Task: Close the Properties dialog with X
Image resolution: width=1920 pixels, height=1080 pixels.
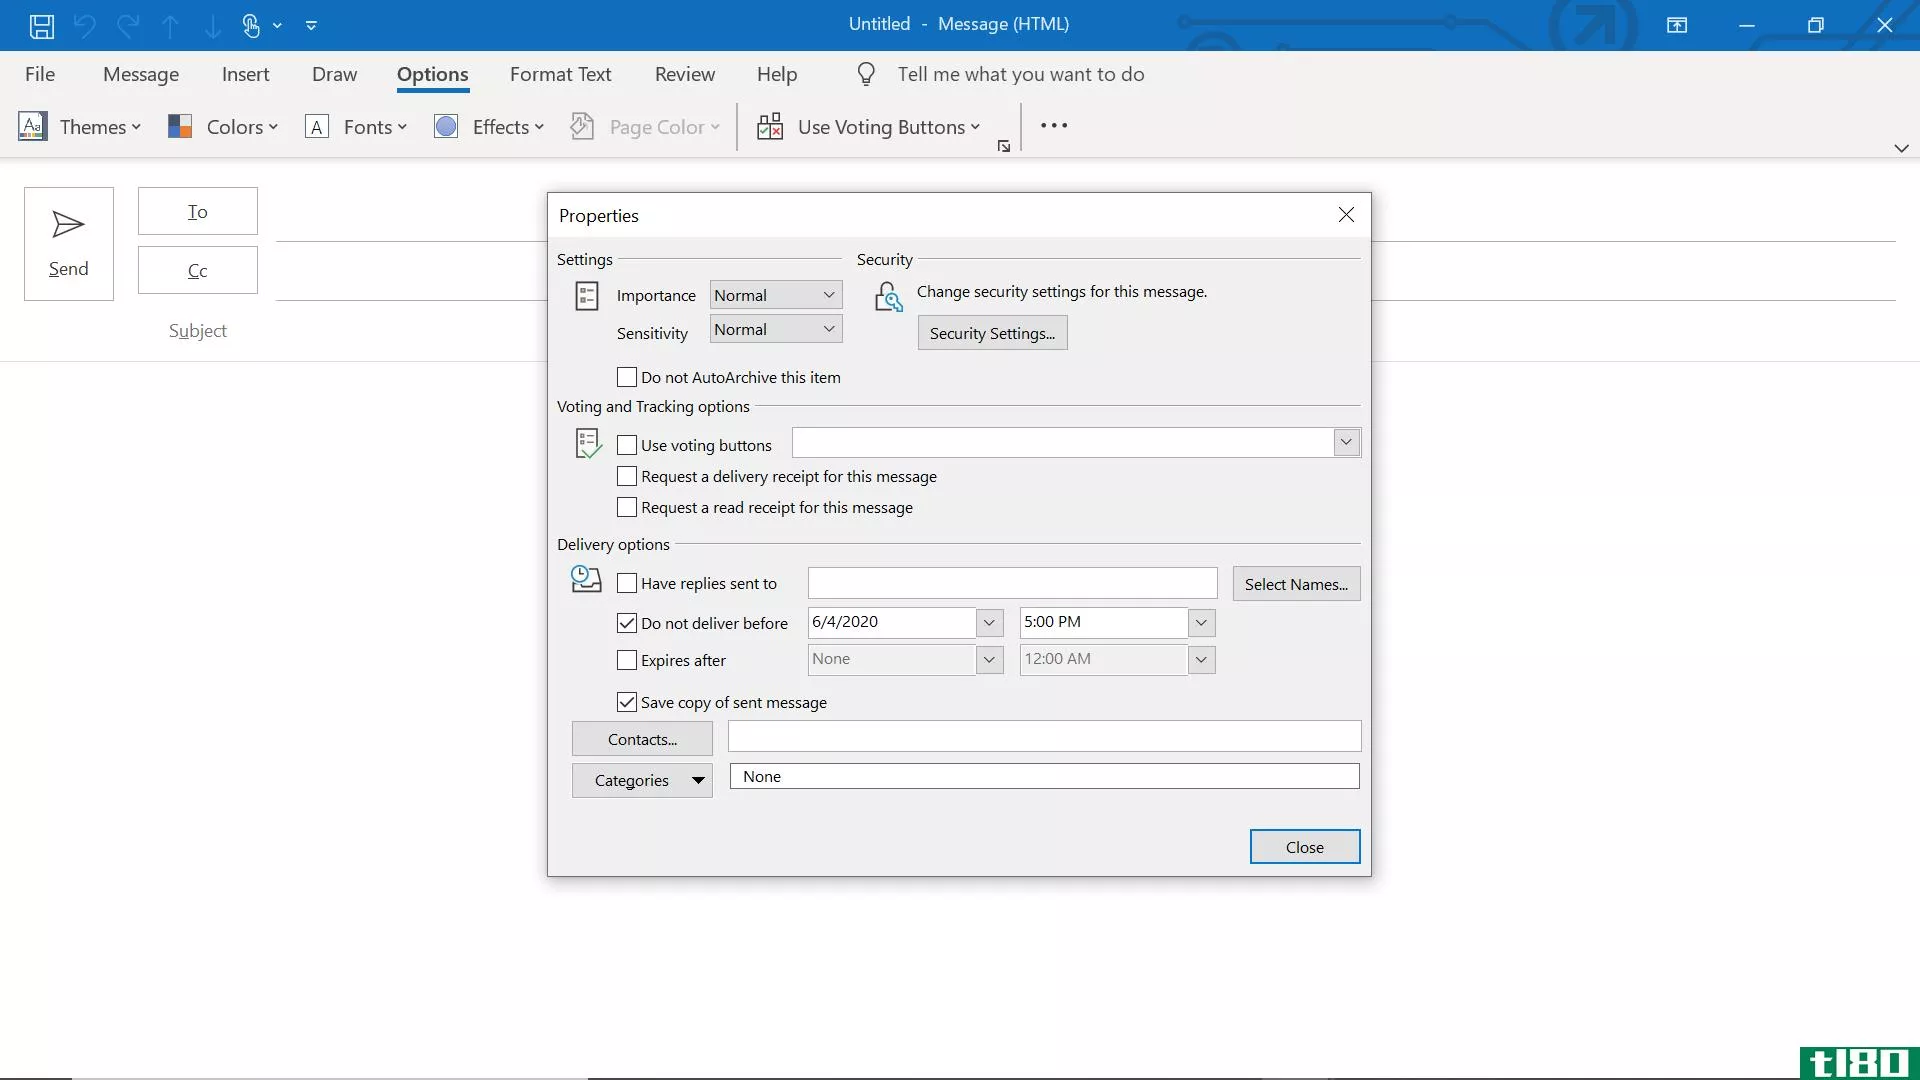Action: pyautogui.click(x=1346, y=215)
